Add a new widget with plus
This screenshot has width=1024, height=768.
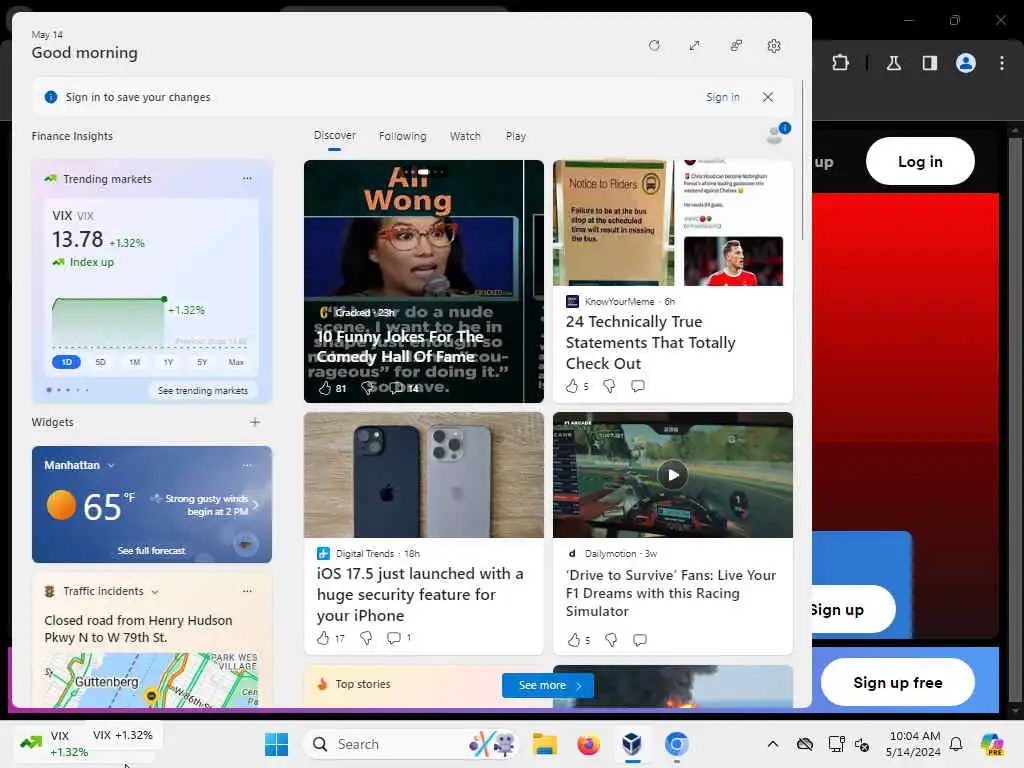[x=255, y=422]
